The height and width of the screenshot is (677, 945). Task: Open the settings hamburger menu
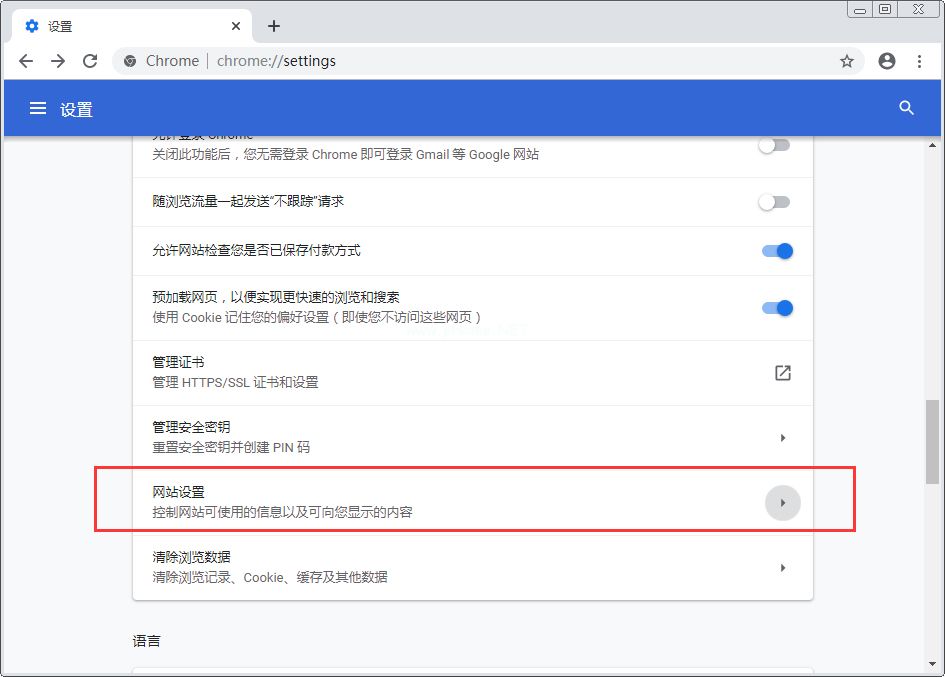(37, 108)
